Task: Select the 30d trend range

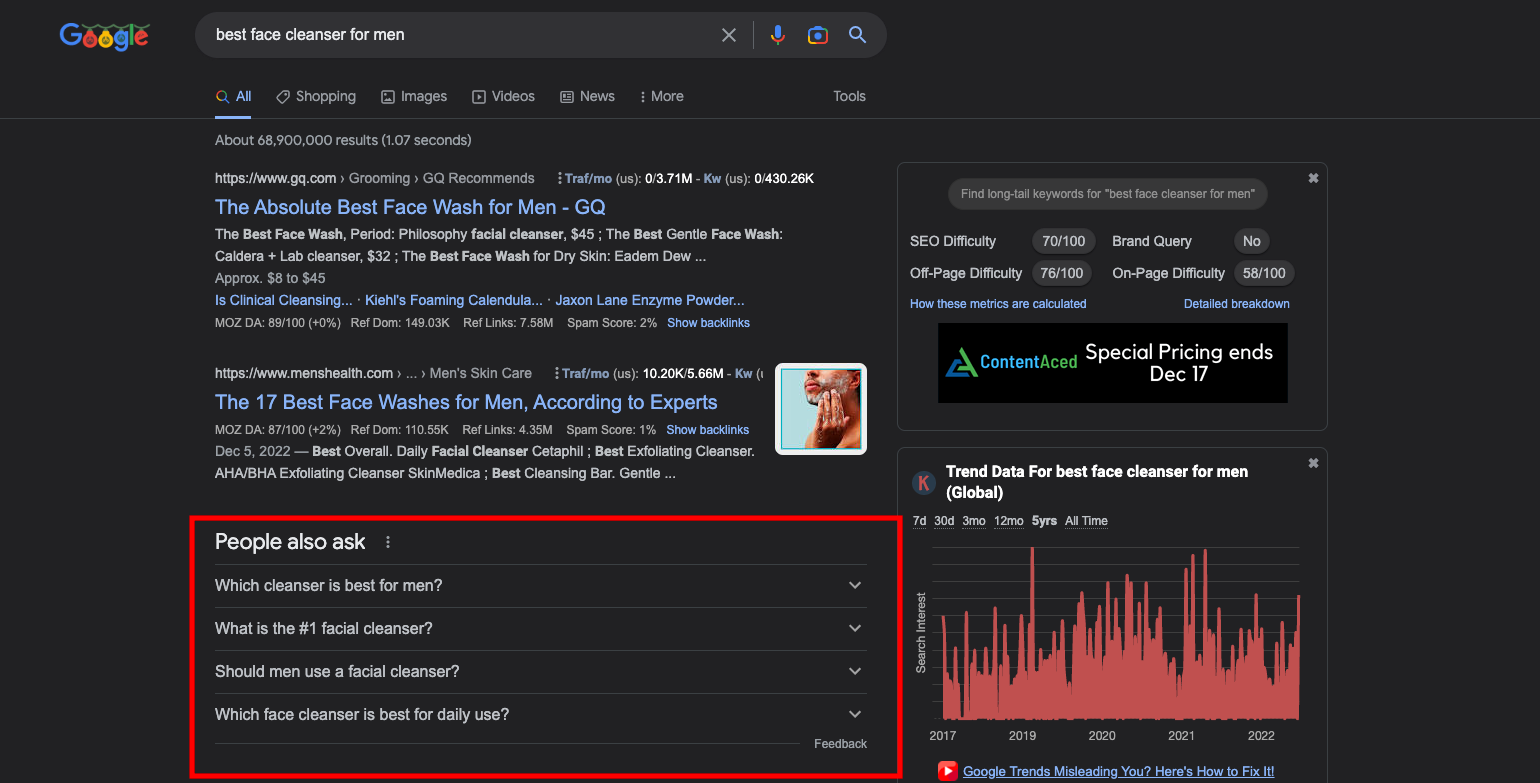Action: pos(944,521)
